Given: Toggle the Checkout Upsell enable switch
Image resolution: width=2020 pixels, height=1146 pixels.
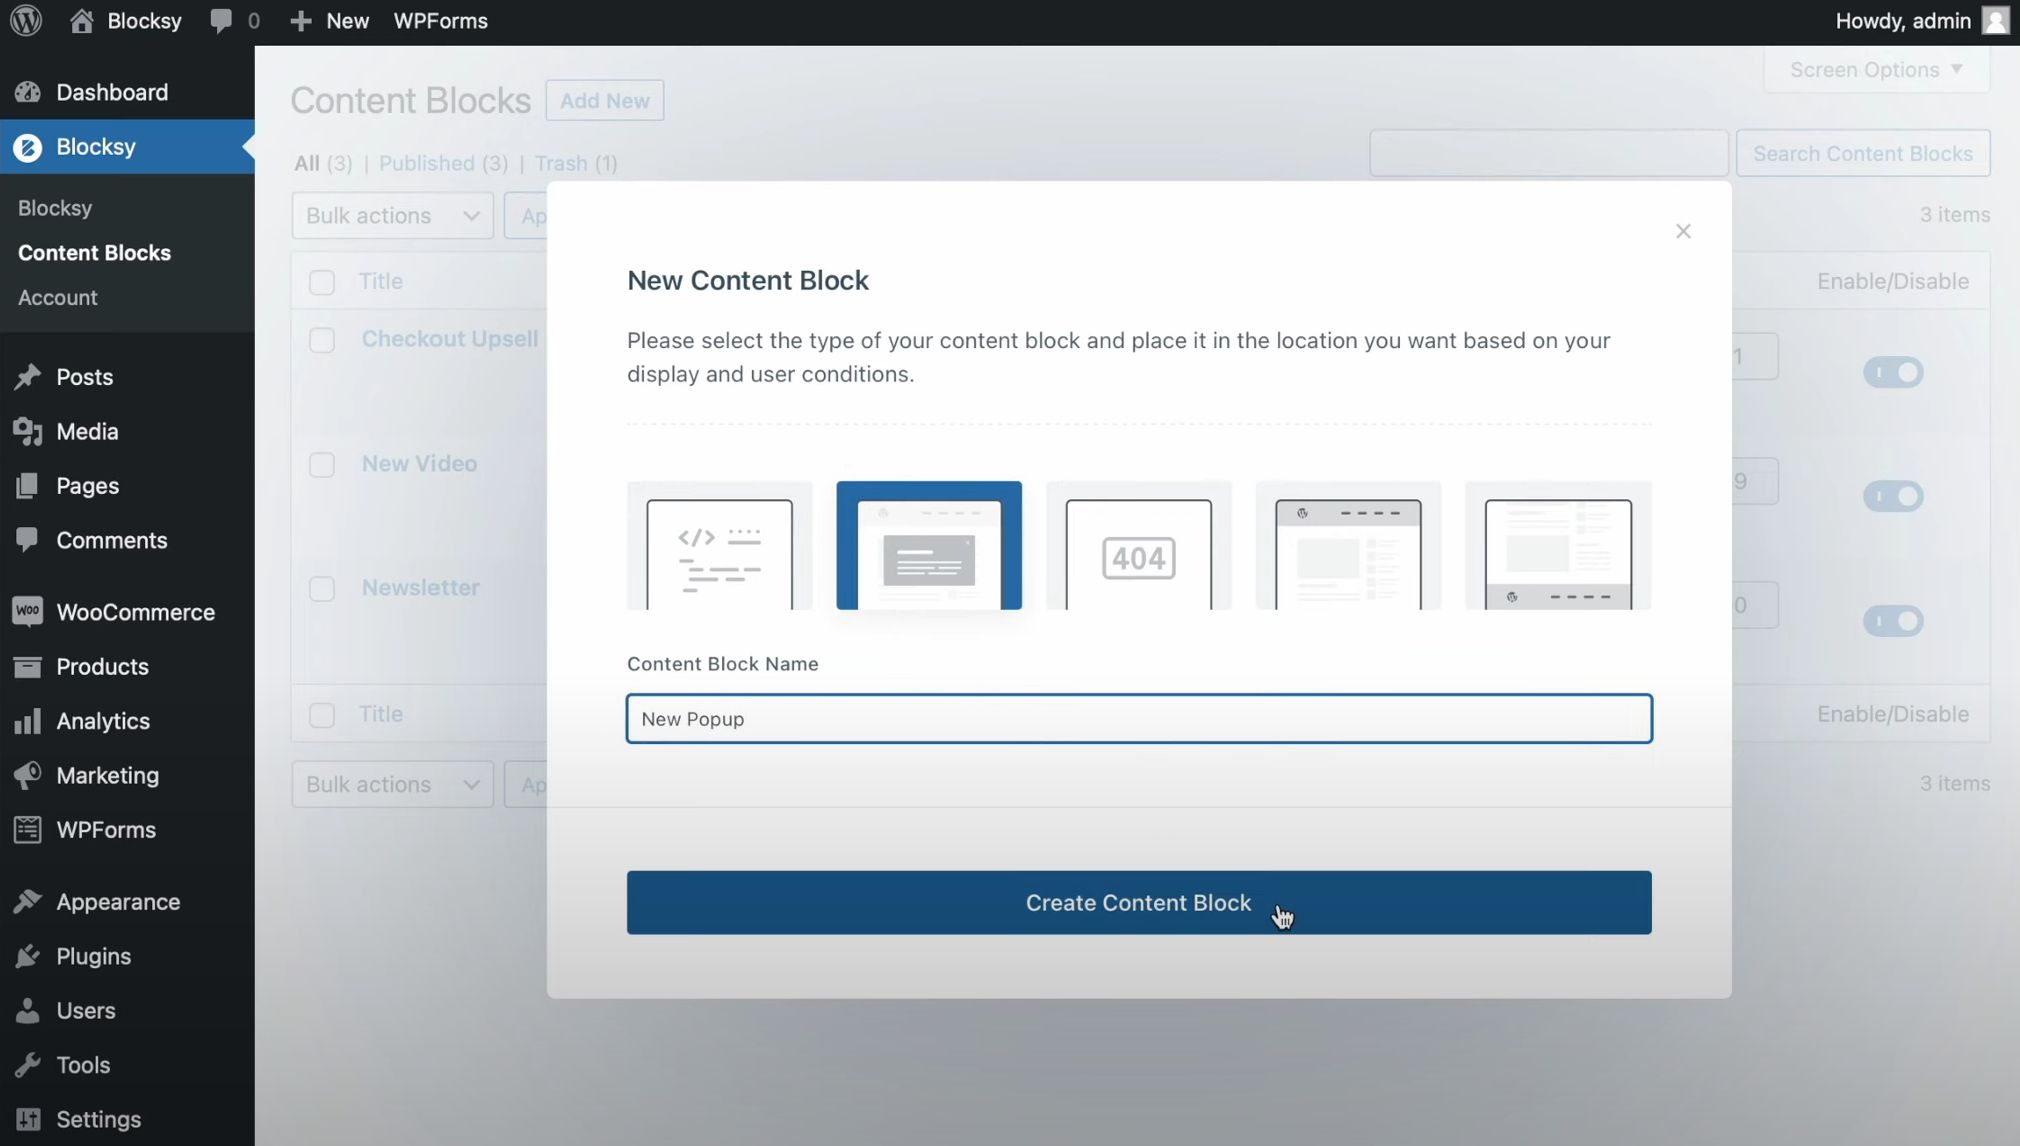Looking at the screenshot, I should (x=1893, y=372).
